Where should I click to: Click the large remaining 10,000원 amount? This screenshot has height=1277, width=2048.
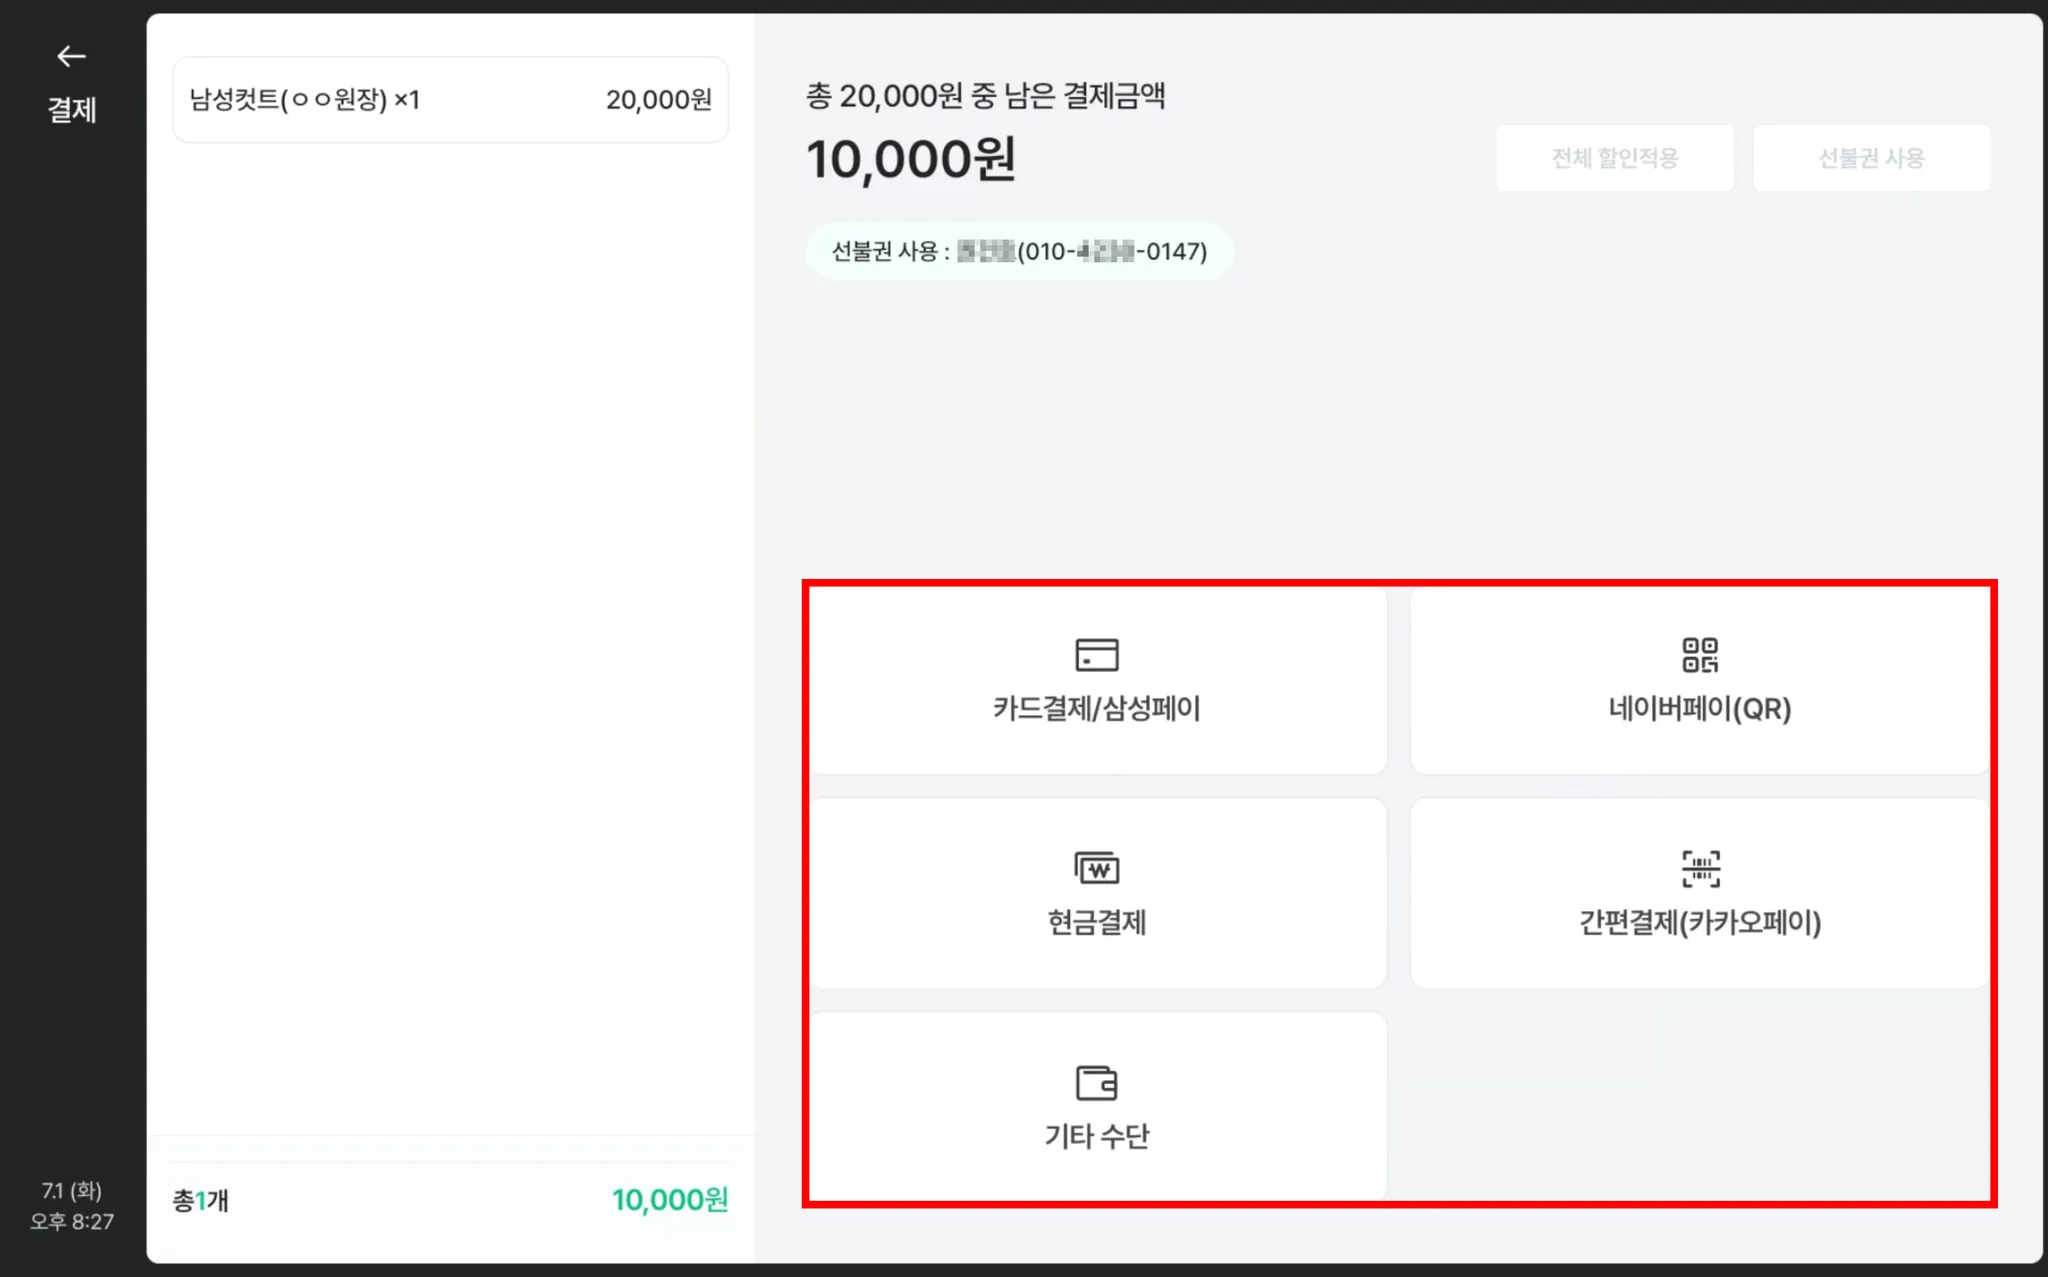(910, 160)
